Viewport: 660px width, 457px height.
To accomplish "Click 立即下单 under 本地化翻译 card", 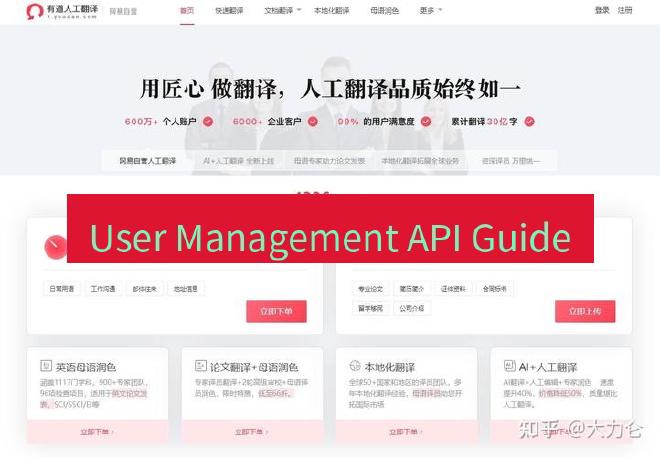I will [406, 432].
